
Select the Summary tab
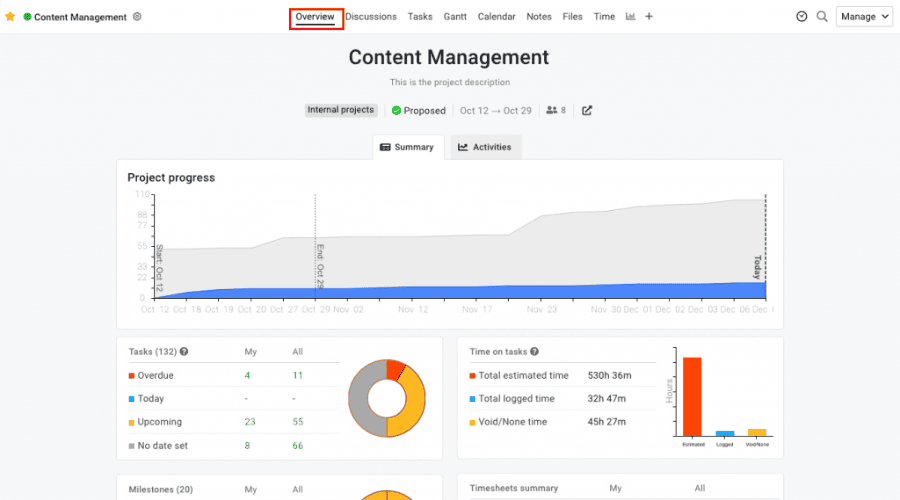point(408,148)
